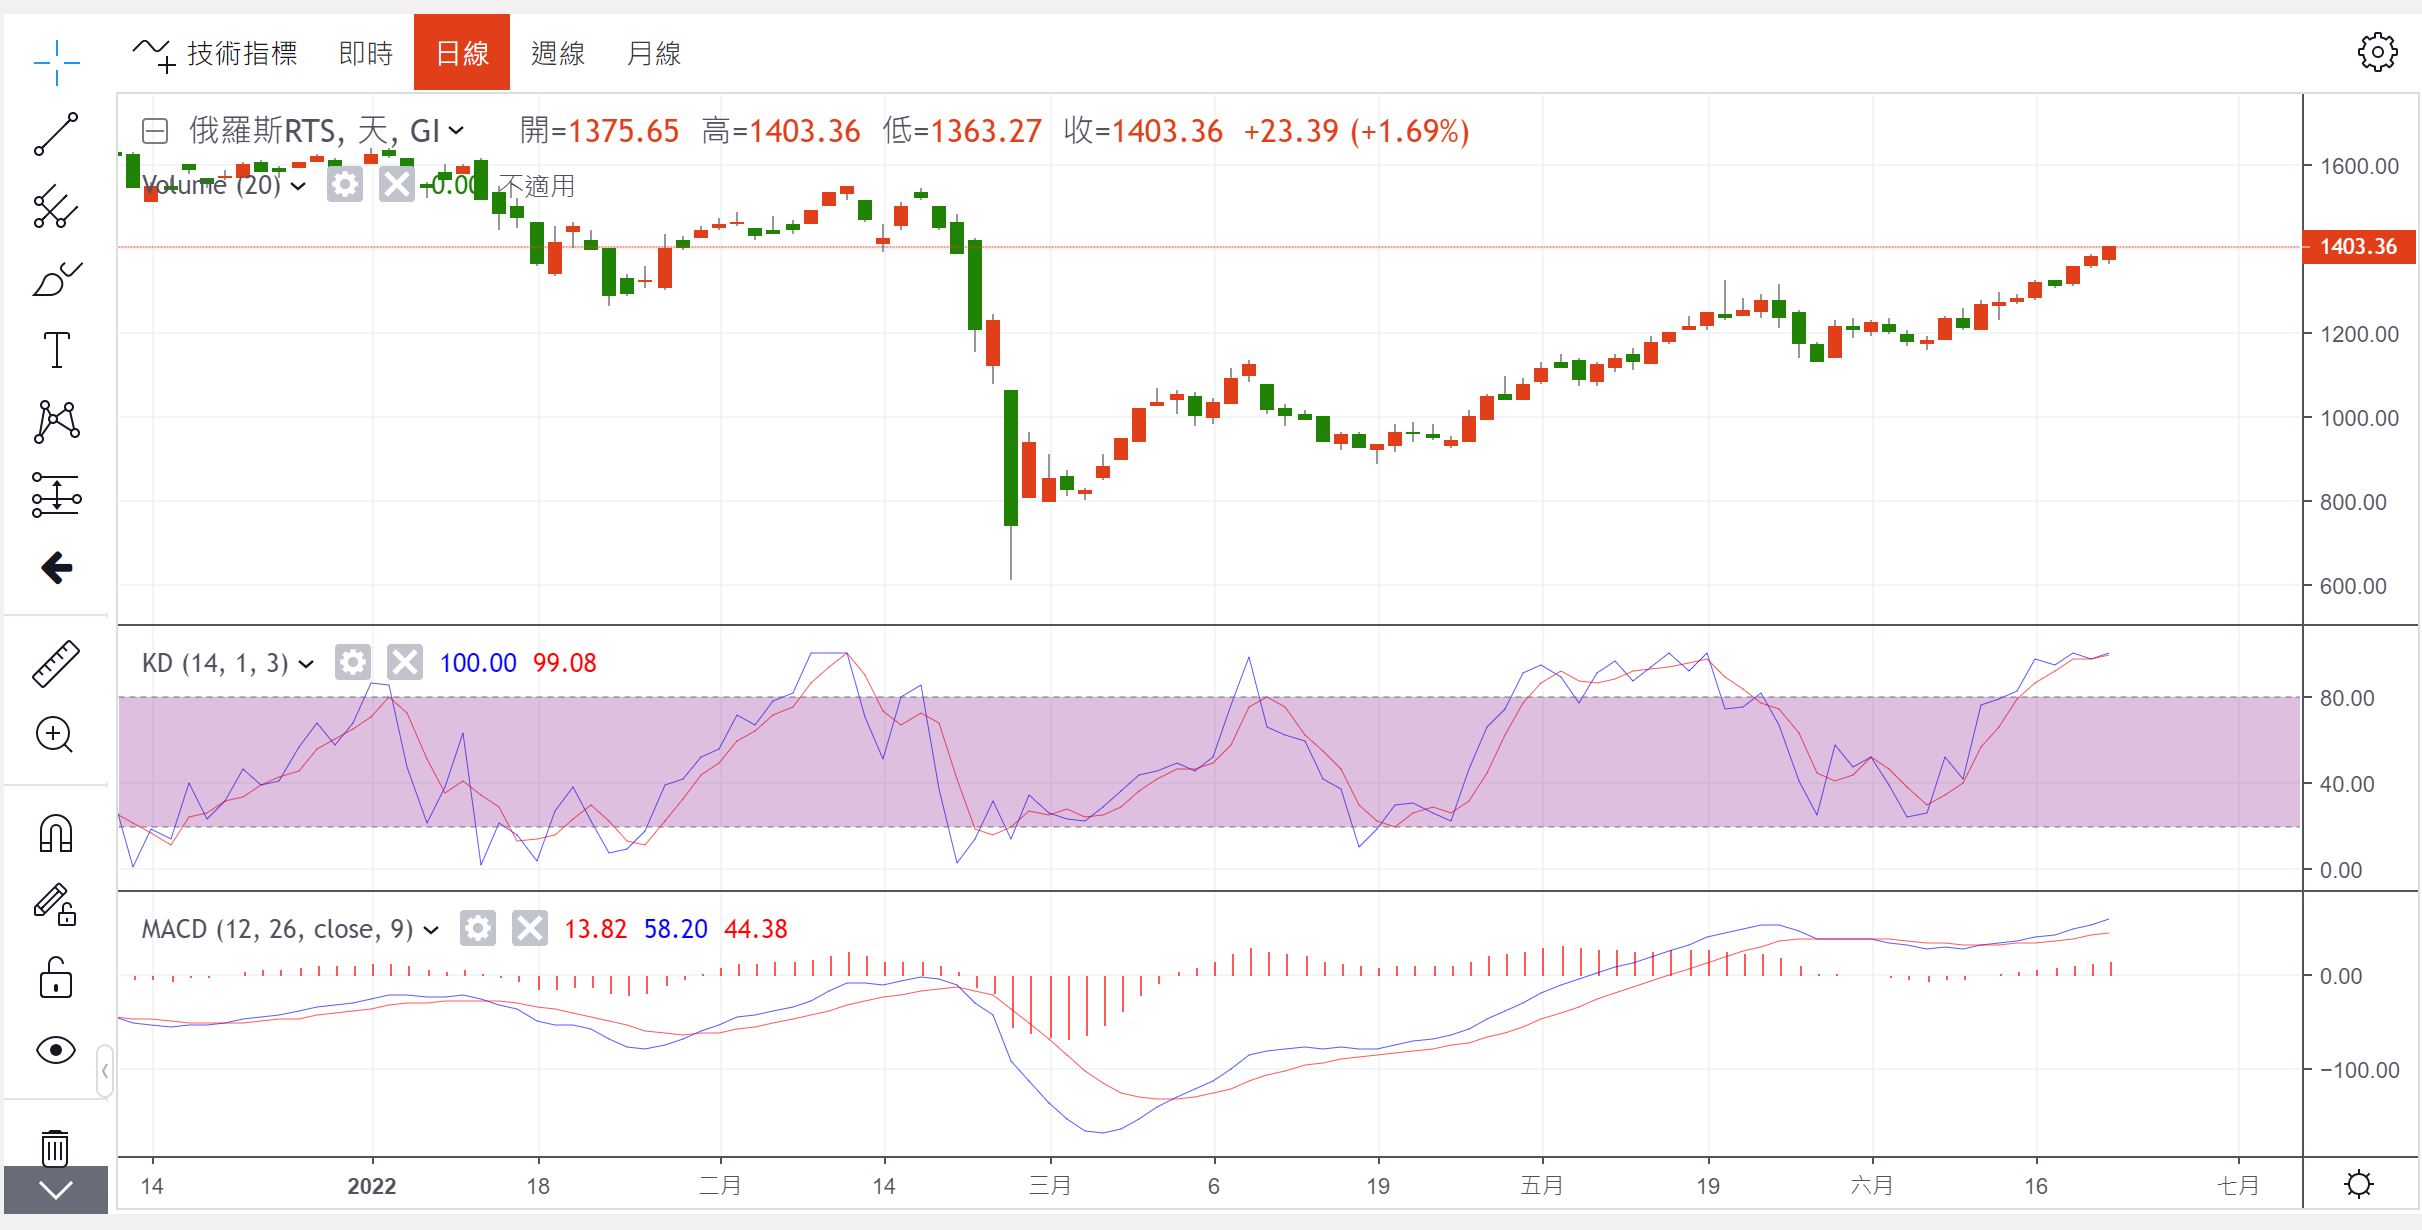Open the 俄羅斯RTS symbol dropdown arrow
The width and height of the screenshot is (2422, 1230).
(456, 131)
